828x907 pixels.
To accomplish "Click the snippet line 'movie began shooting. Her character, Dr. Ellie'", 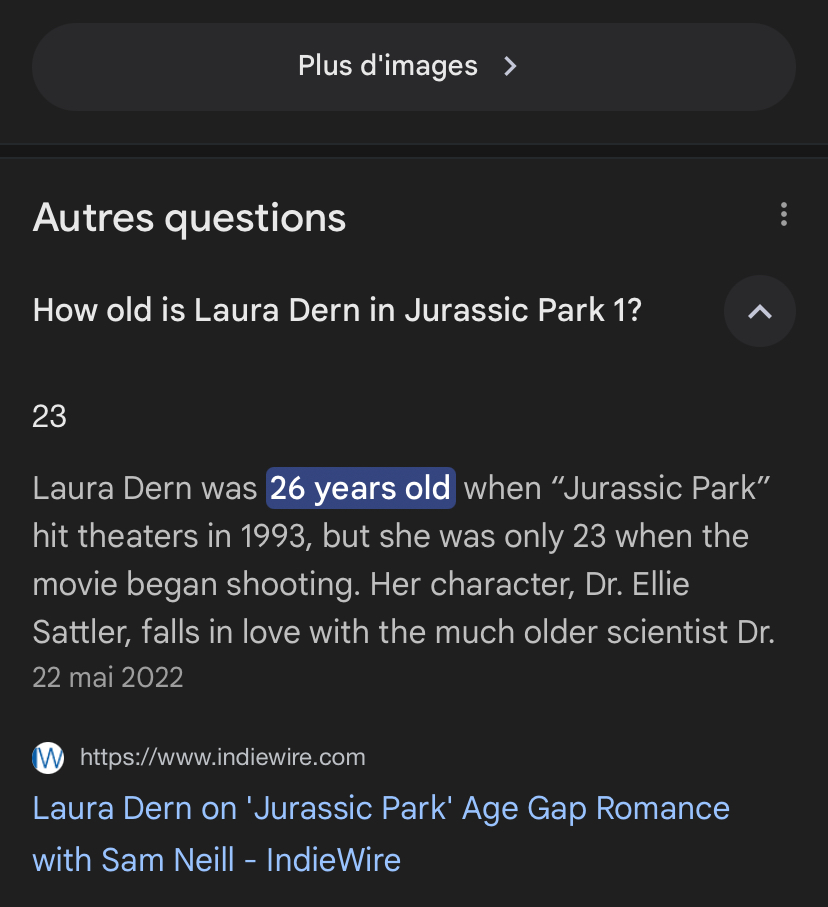I will pos(361,584).
